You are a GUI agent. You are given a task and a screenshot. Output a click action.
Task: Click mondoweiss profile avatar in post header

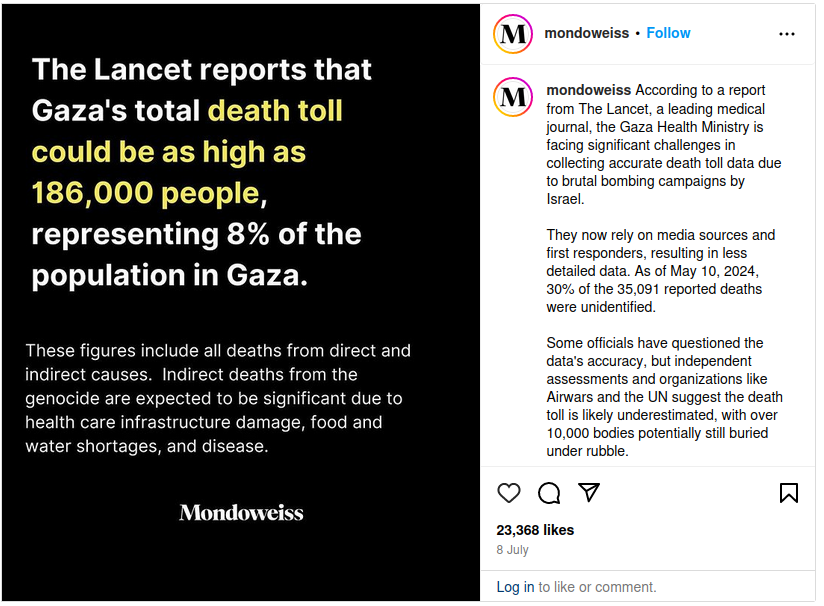(513, 34)
